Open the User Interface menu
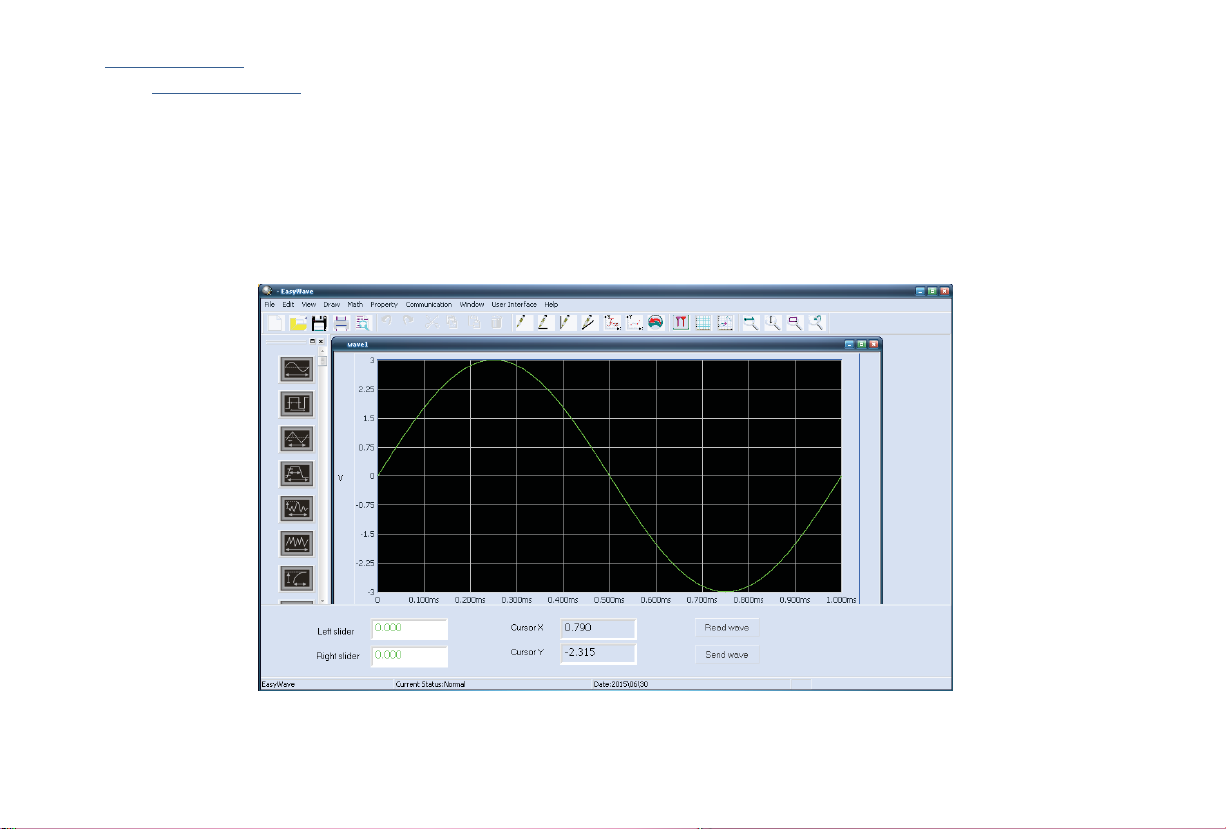Screen dimensions: 1226x829 pos(514,304)
